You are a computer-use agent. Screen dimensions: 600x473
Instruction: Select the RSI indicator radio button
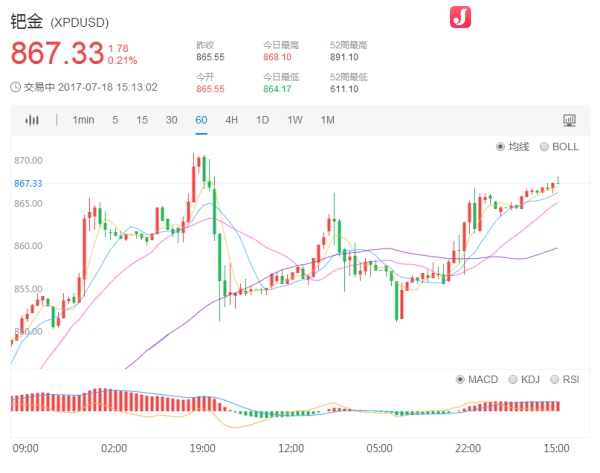554,379
